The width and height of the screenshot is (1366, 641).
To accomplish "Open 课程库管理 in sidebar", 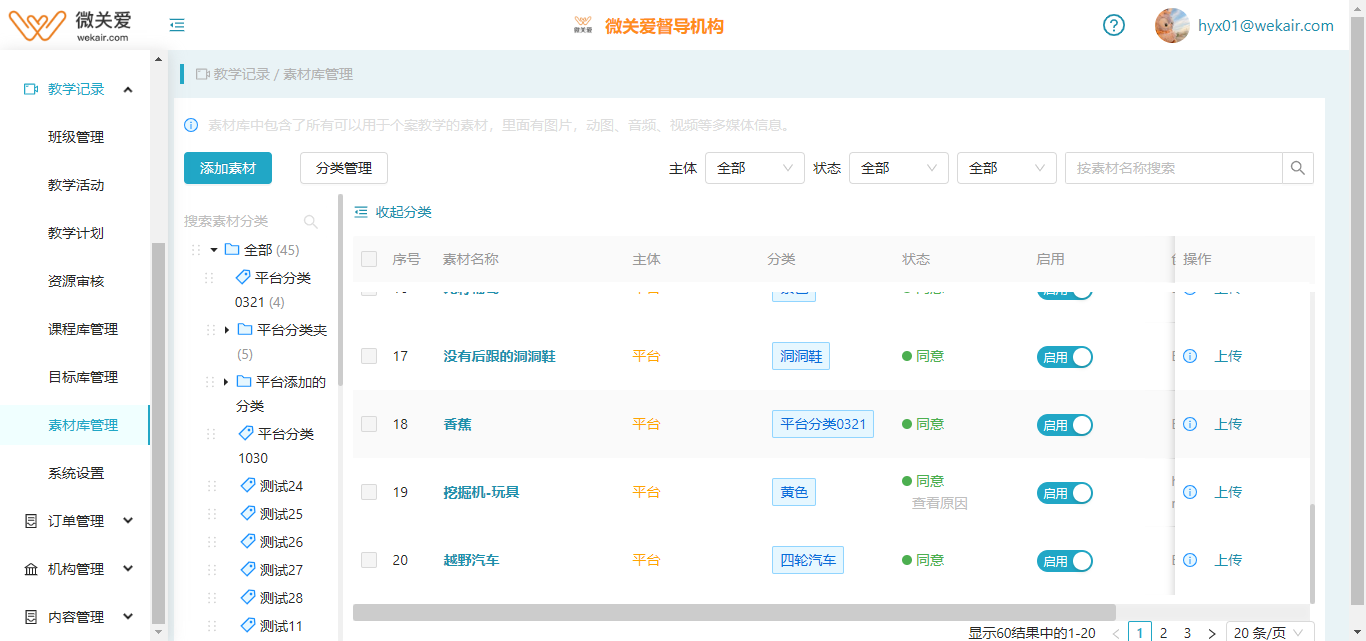I will [x=83, y=329].
